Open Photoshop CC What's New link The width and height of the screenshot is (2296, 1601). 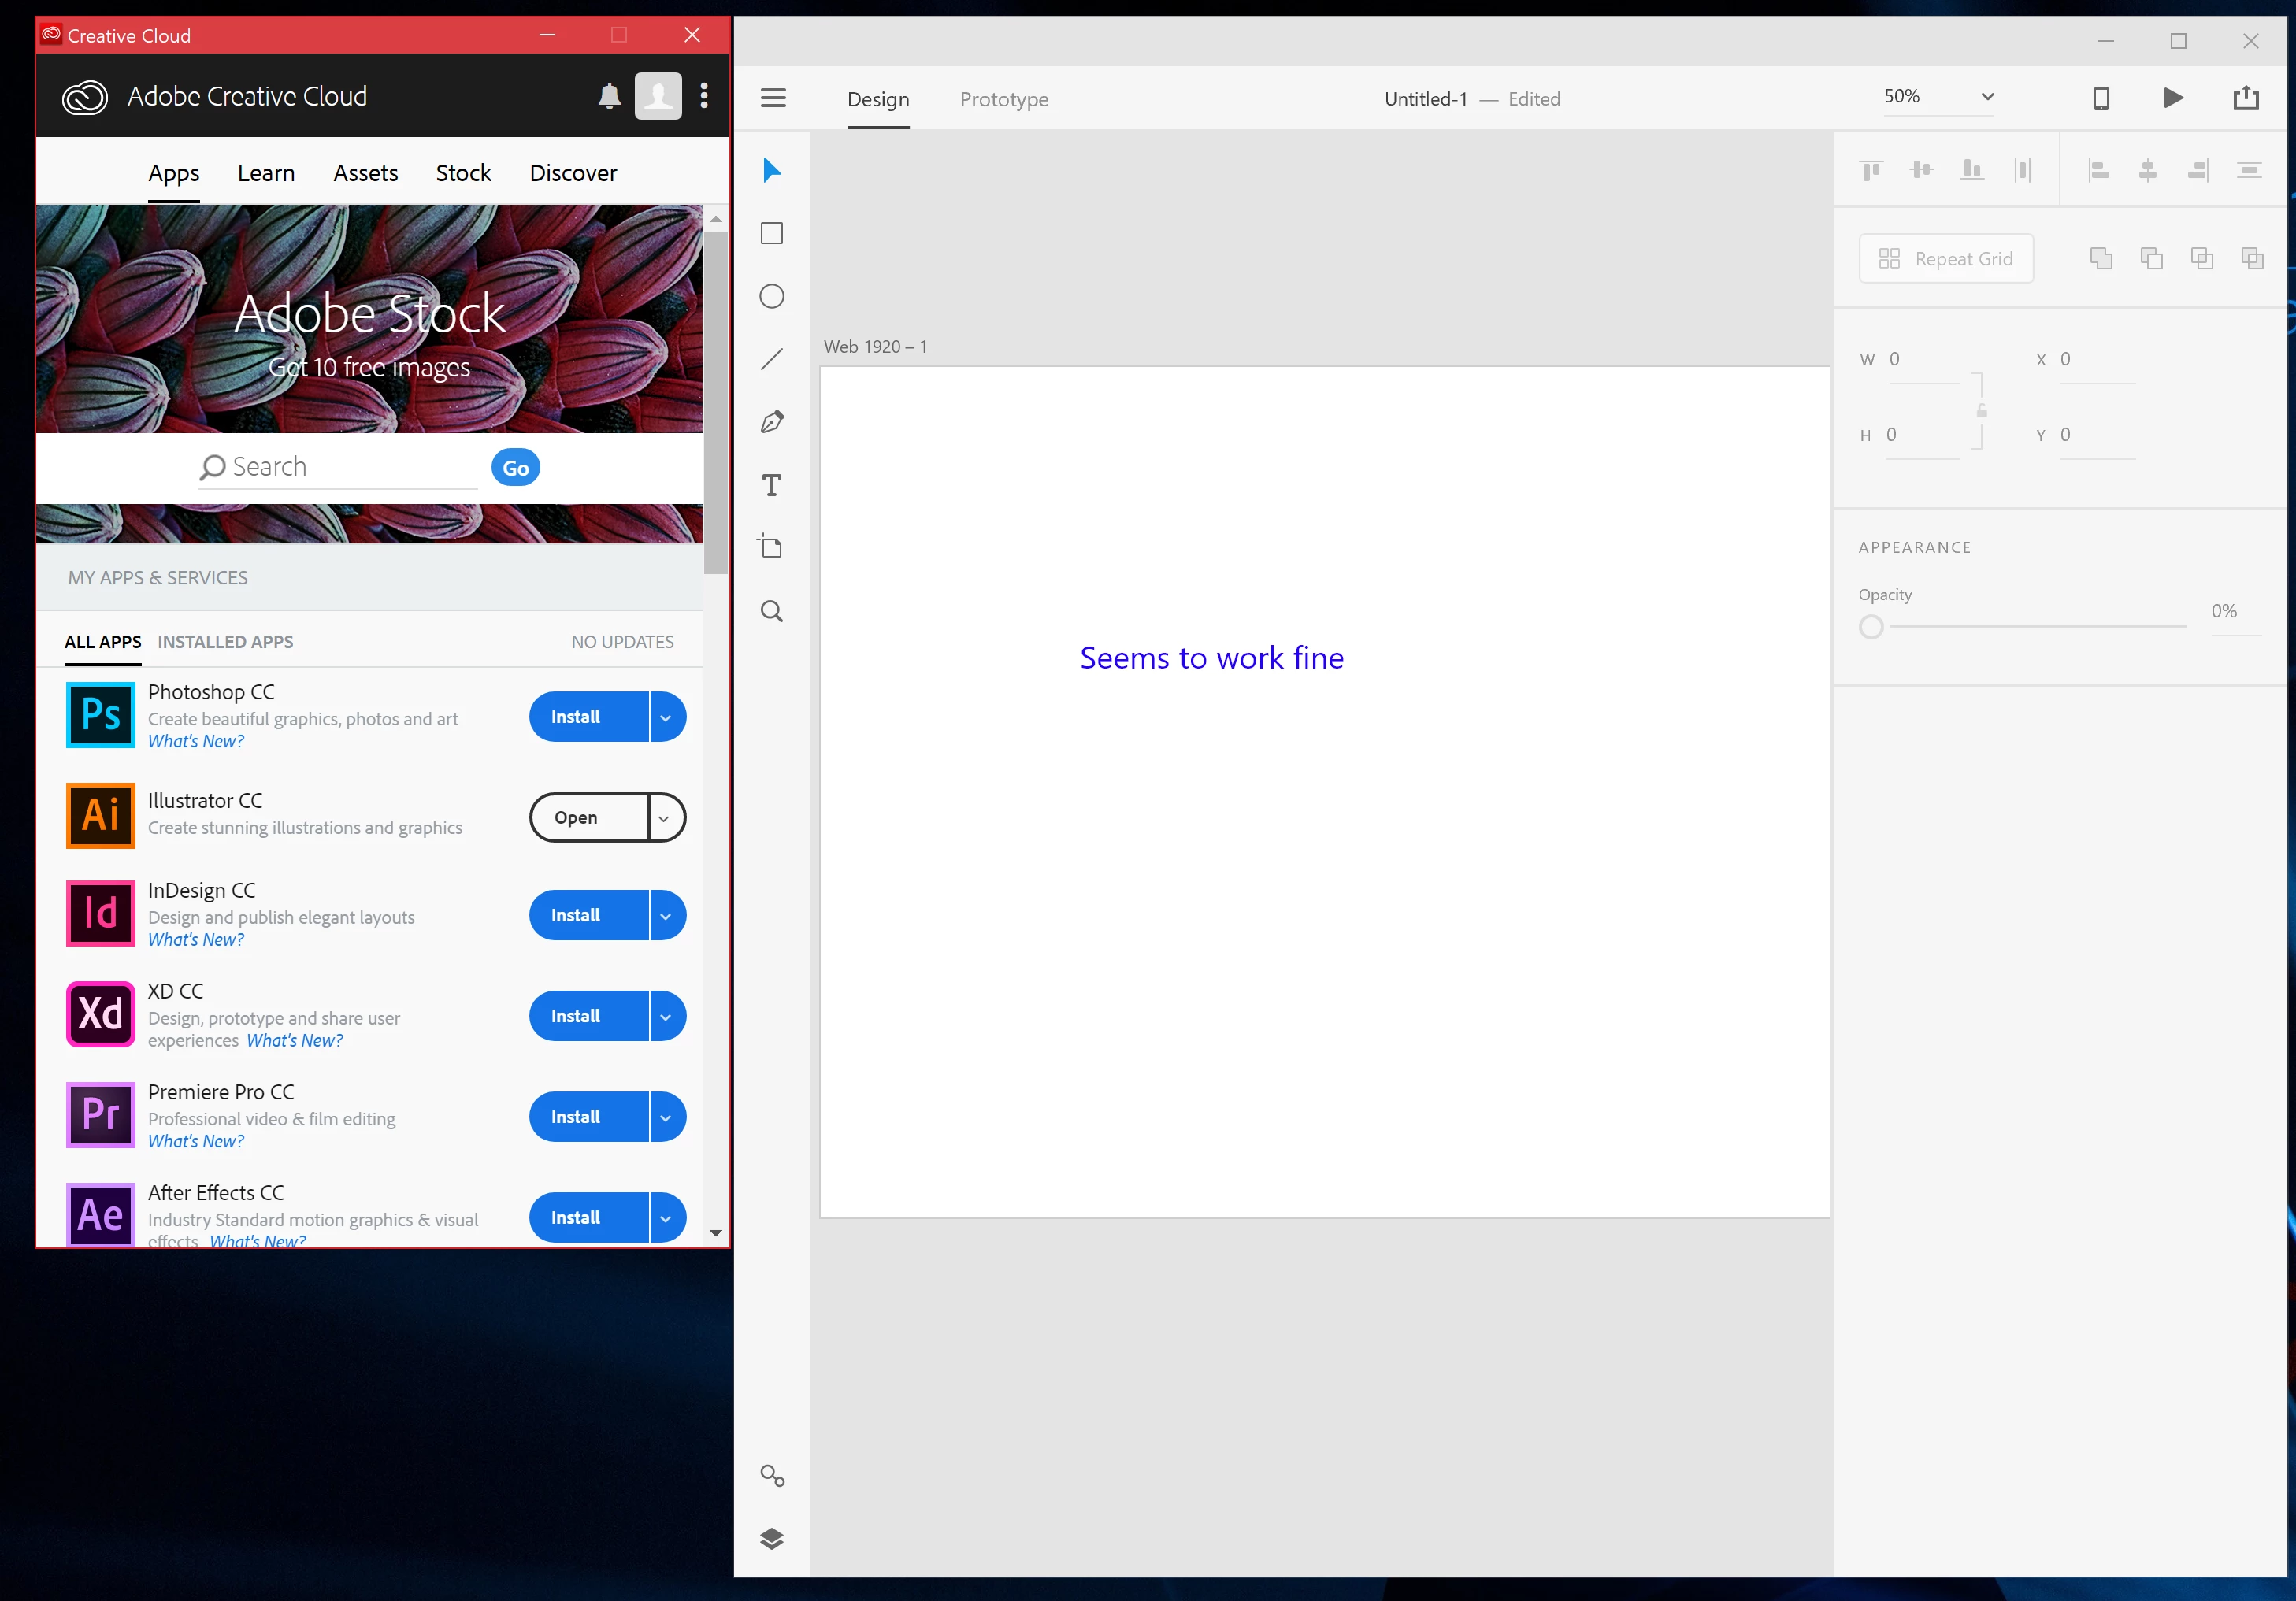(196, 741)
